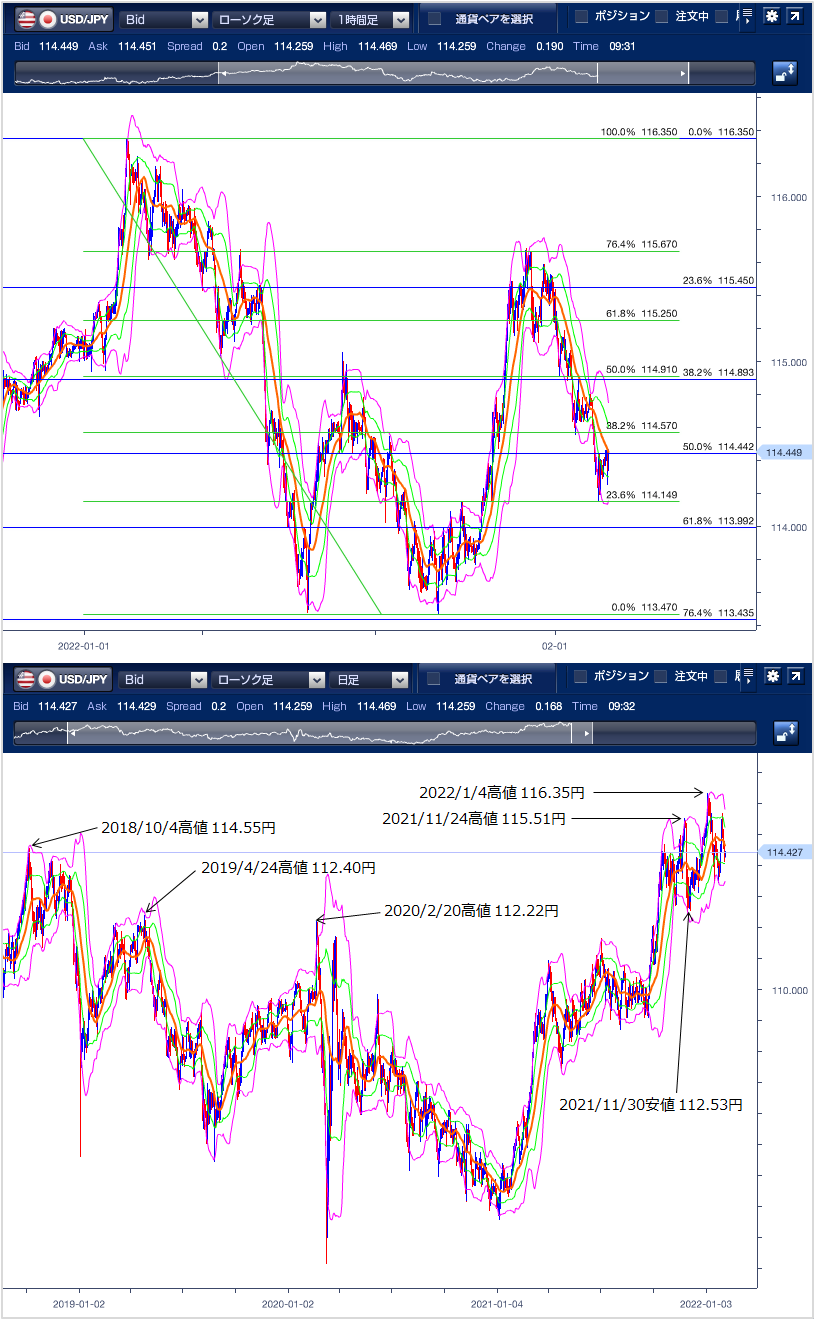Click Fibonacci label 23.6% 114.149
Image resolution: width=815 pixels, height=1320 pixels.
pyautogui.click(x=642, y=495)
